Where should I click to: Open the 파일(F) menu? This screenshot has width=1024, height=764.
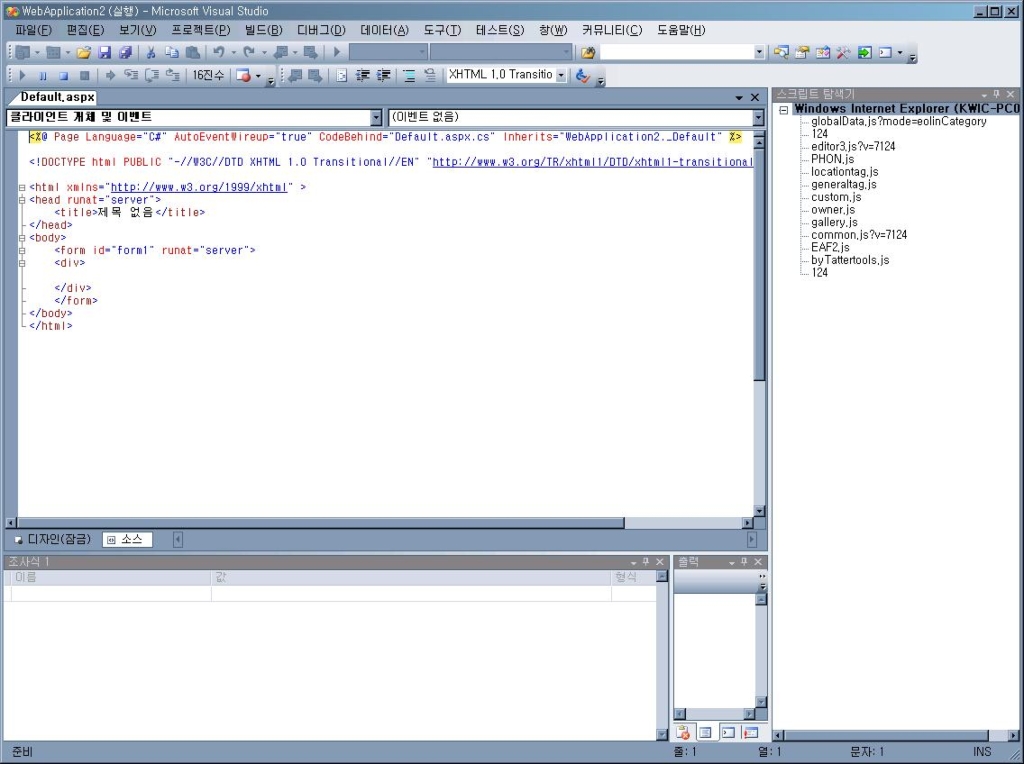(x=33, y=30)
